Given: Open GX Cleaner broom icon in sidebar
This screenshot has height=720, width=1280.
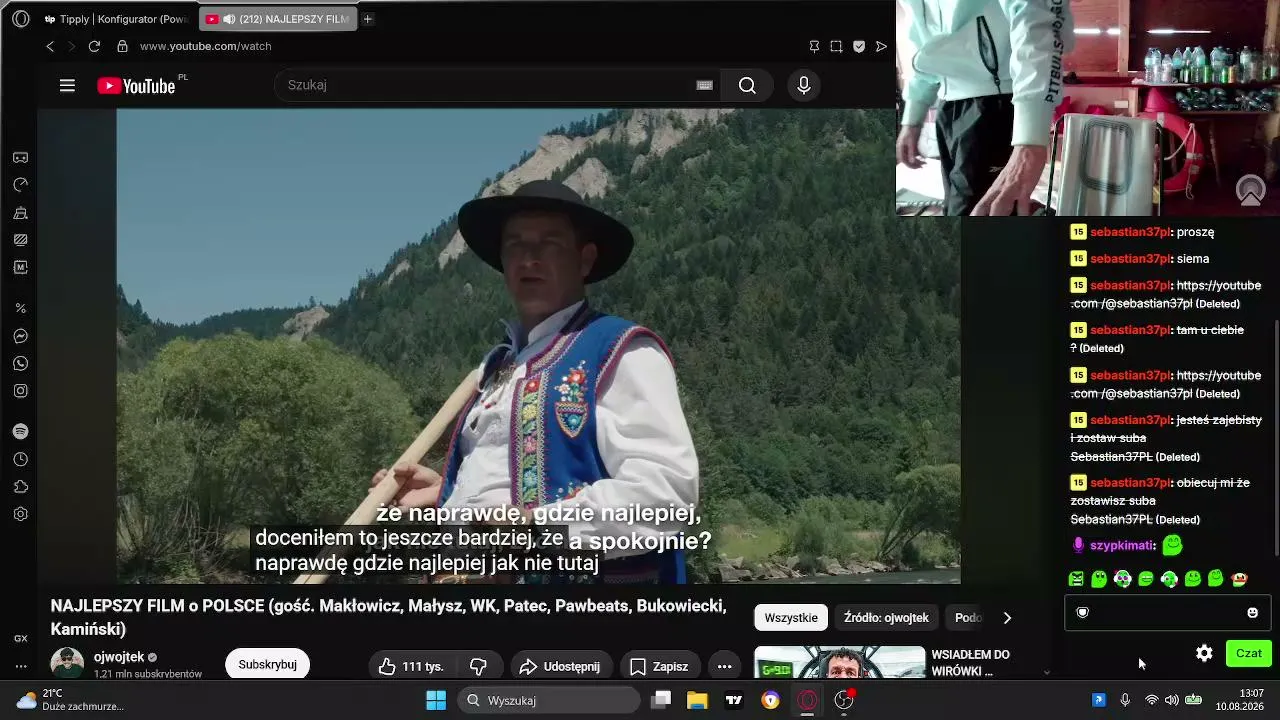Looking at the screenshot, I should click(x=20, y=213).
